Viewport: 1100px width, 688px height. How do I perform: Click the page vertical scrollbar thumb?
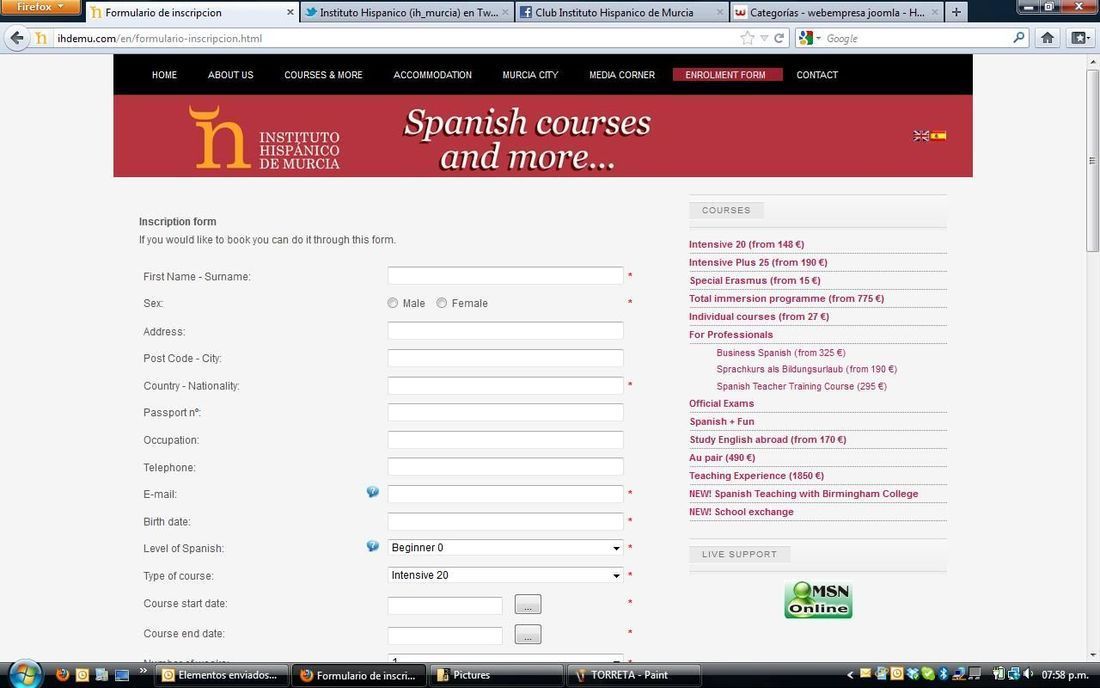click(x=1092, y=160)
